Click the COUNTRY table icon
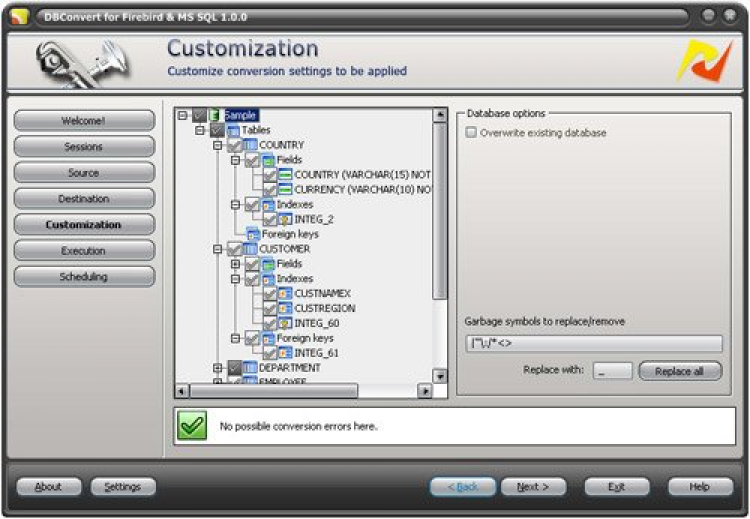The image size is (750, 519). (250, 145)
